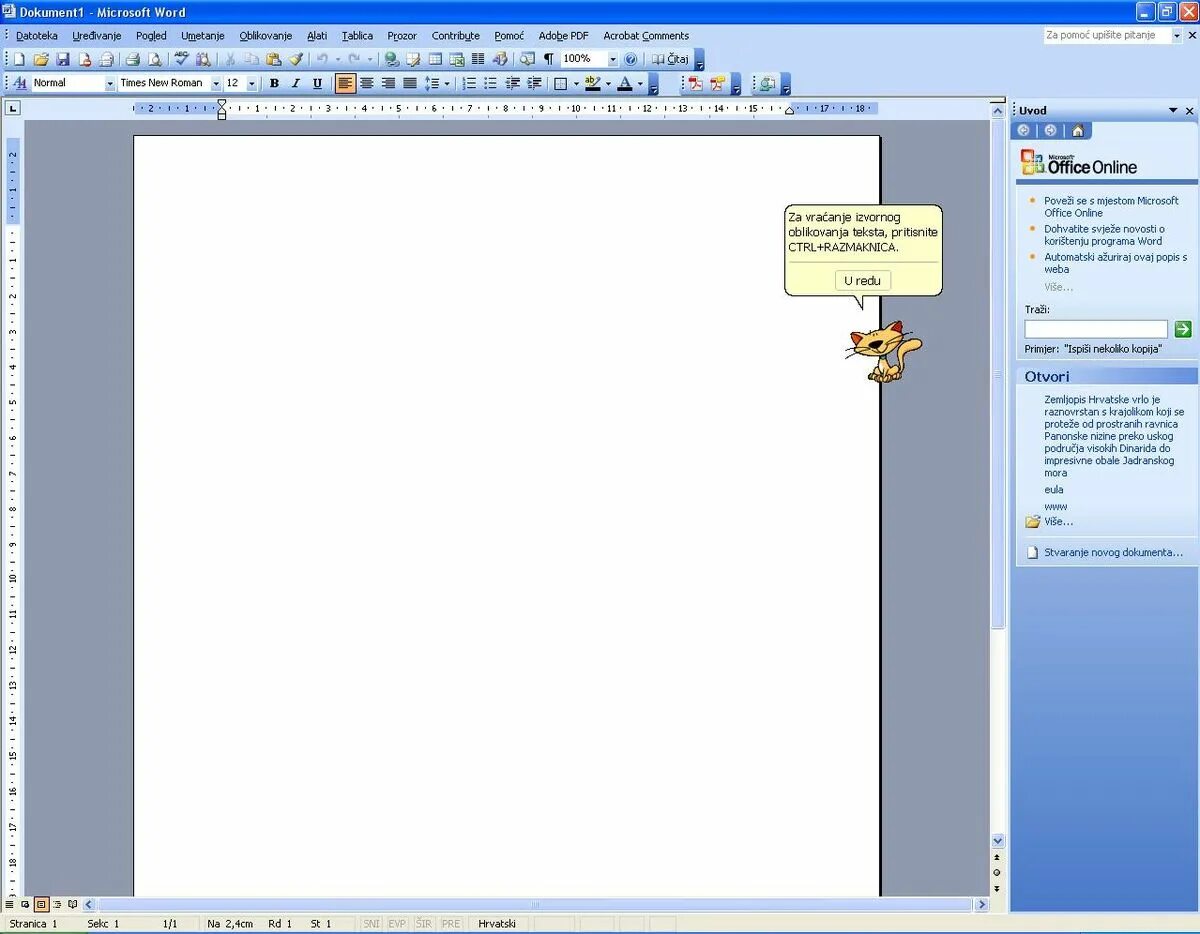Open the Normal style dropdown

110,83
